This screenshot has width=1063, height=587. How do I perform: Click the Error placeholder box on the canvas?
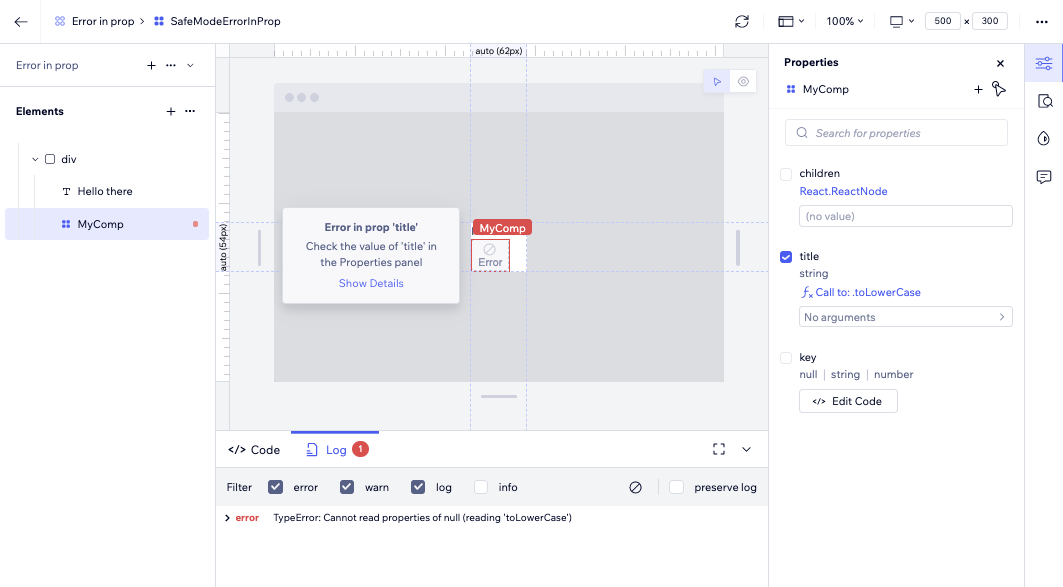490,256
